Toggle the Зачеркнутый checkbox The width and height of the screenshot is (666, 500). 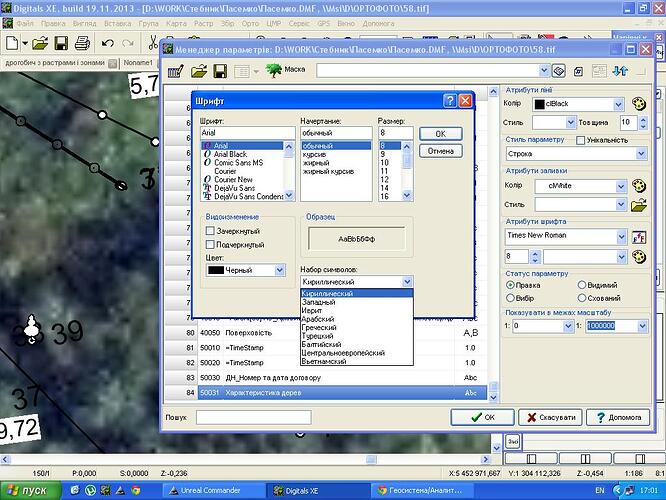click(x=210, y=231)
